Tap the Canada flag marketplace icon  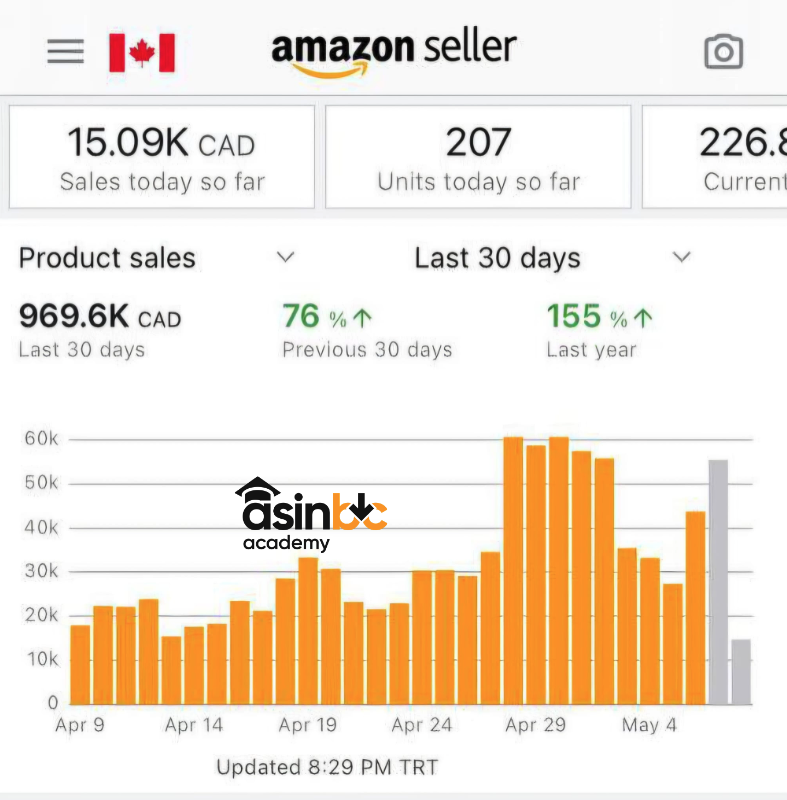pos(142,52)
